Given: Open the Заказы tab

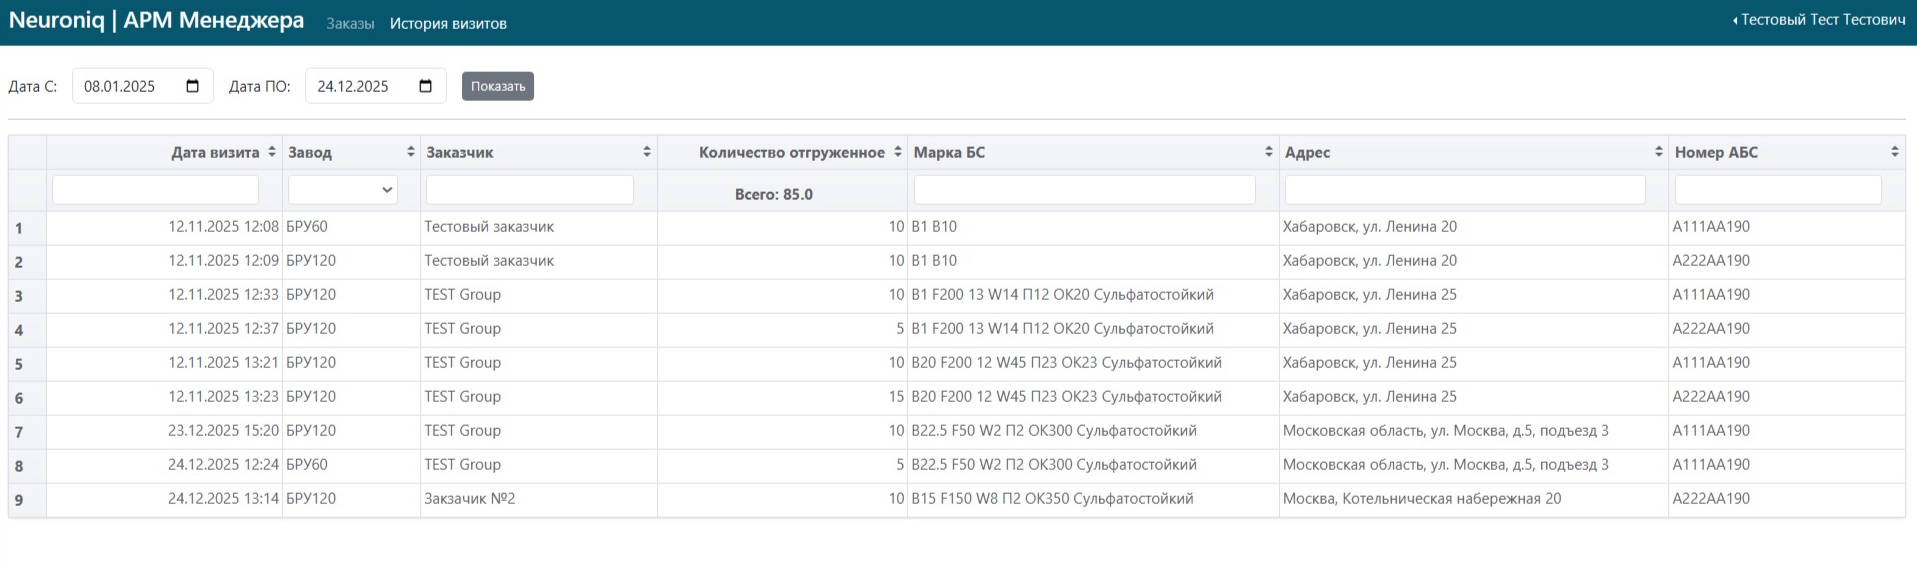Looking at the screenshot, I should click(350, 24).
